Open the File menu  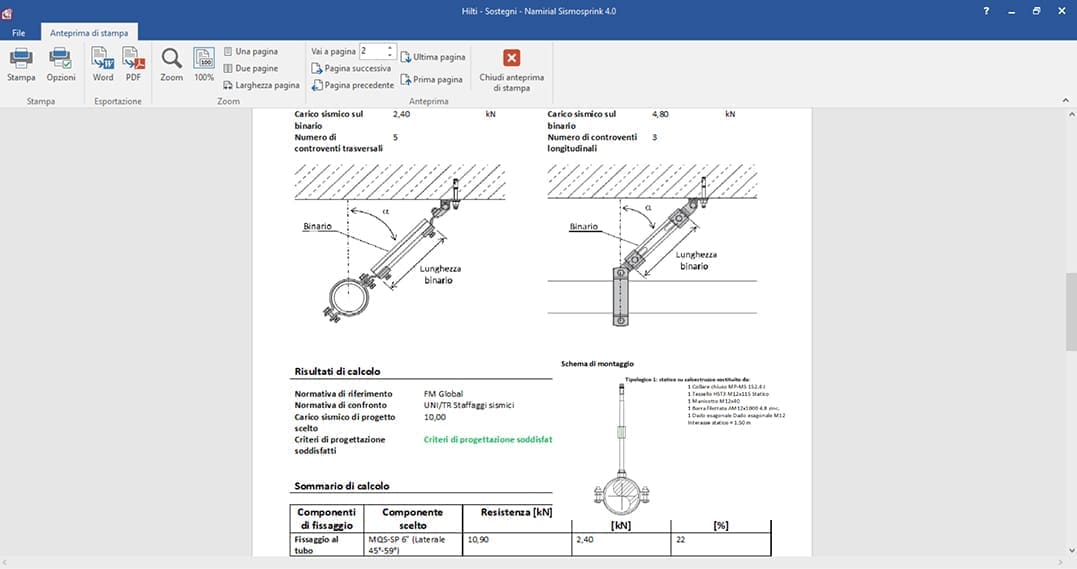[x=19, y=32]
